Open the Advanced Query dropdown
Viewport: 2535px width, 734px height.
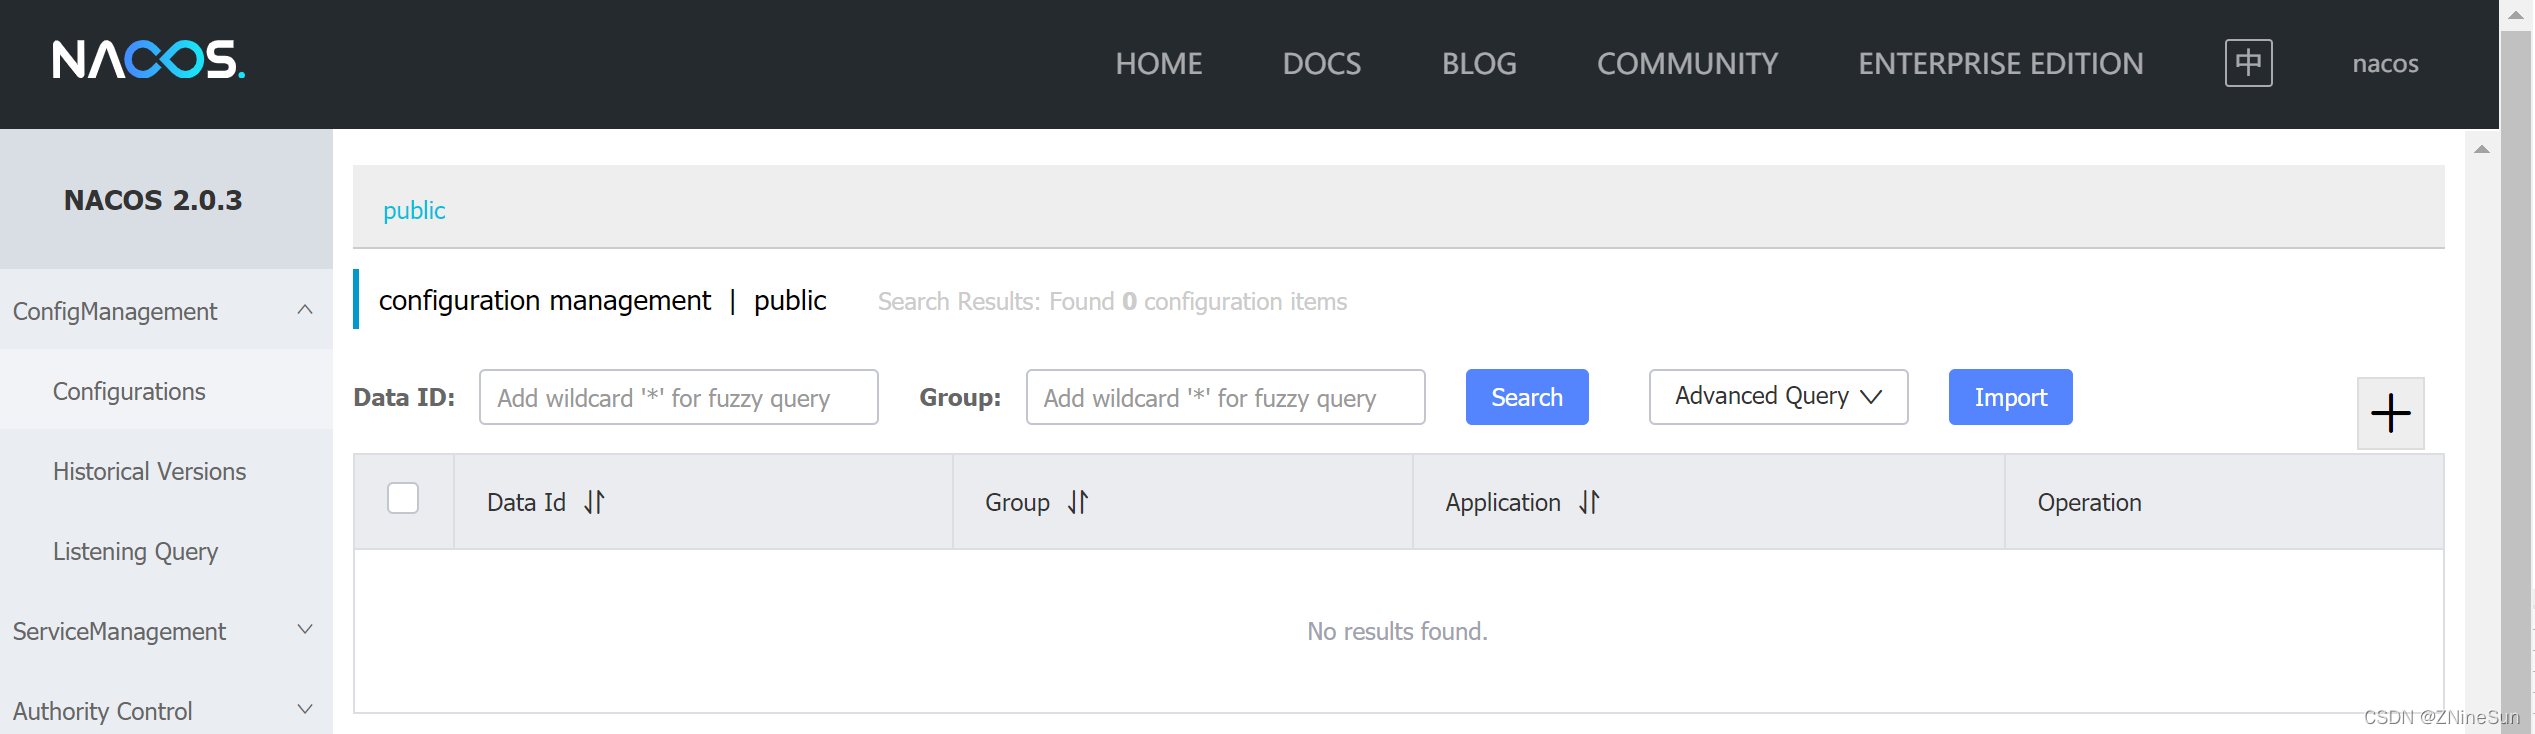tap(1778, 397)
